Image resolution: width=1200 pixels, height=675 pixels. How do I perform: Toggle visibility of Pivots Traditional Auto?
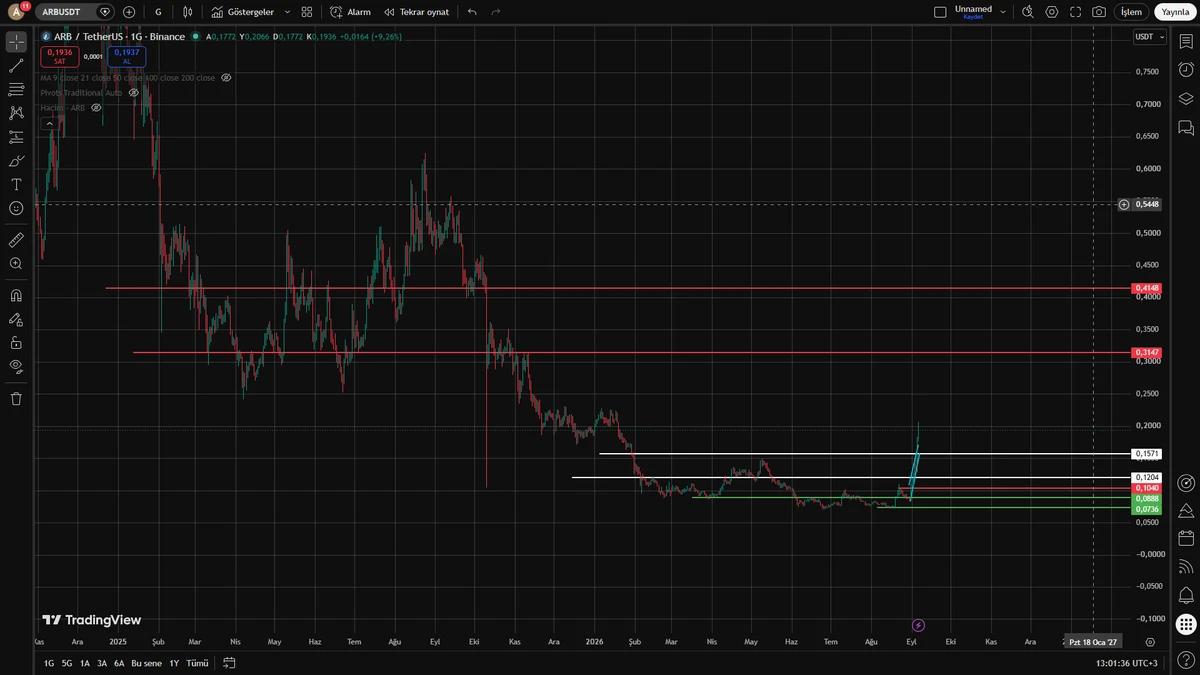coord(134,92)
